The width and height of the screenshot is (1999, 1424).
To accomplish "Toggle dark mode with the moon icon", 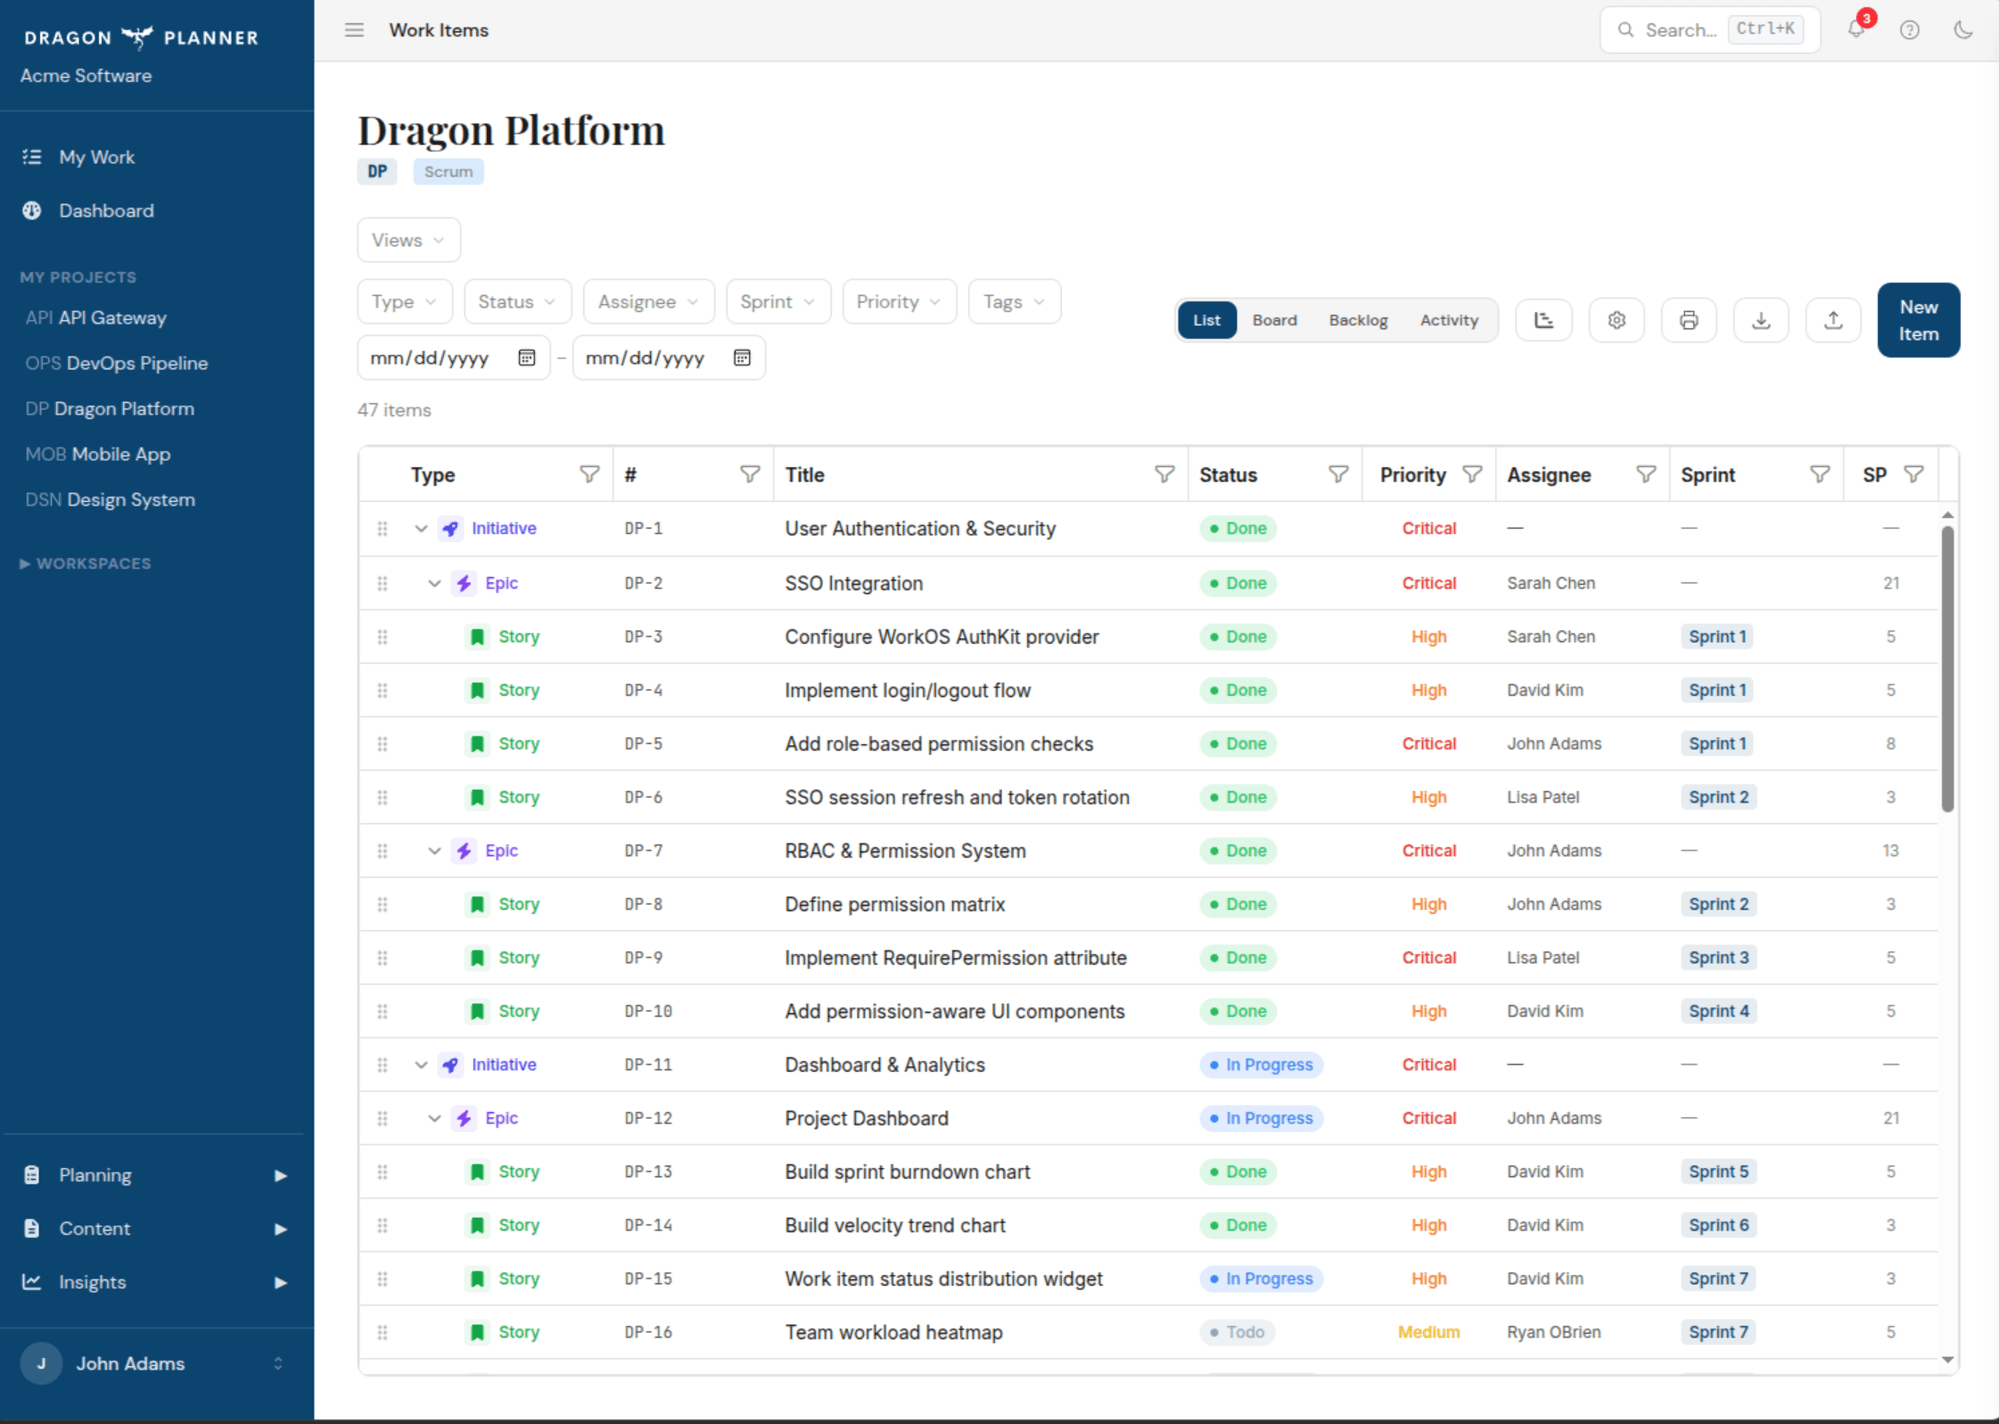I will point(1962,30).
